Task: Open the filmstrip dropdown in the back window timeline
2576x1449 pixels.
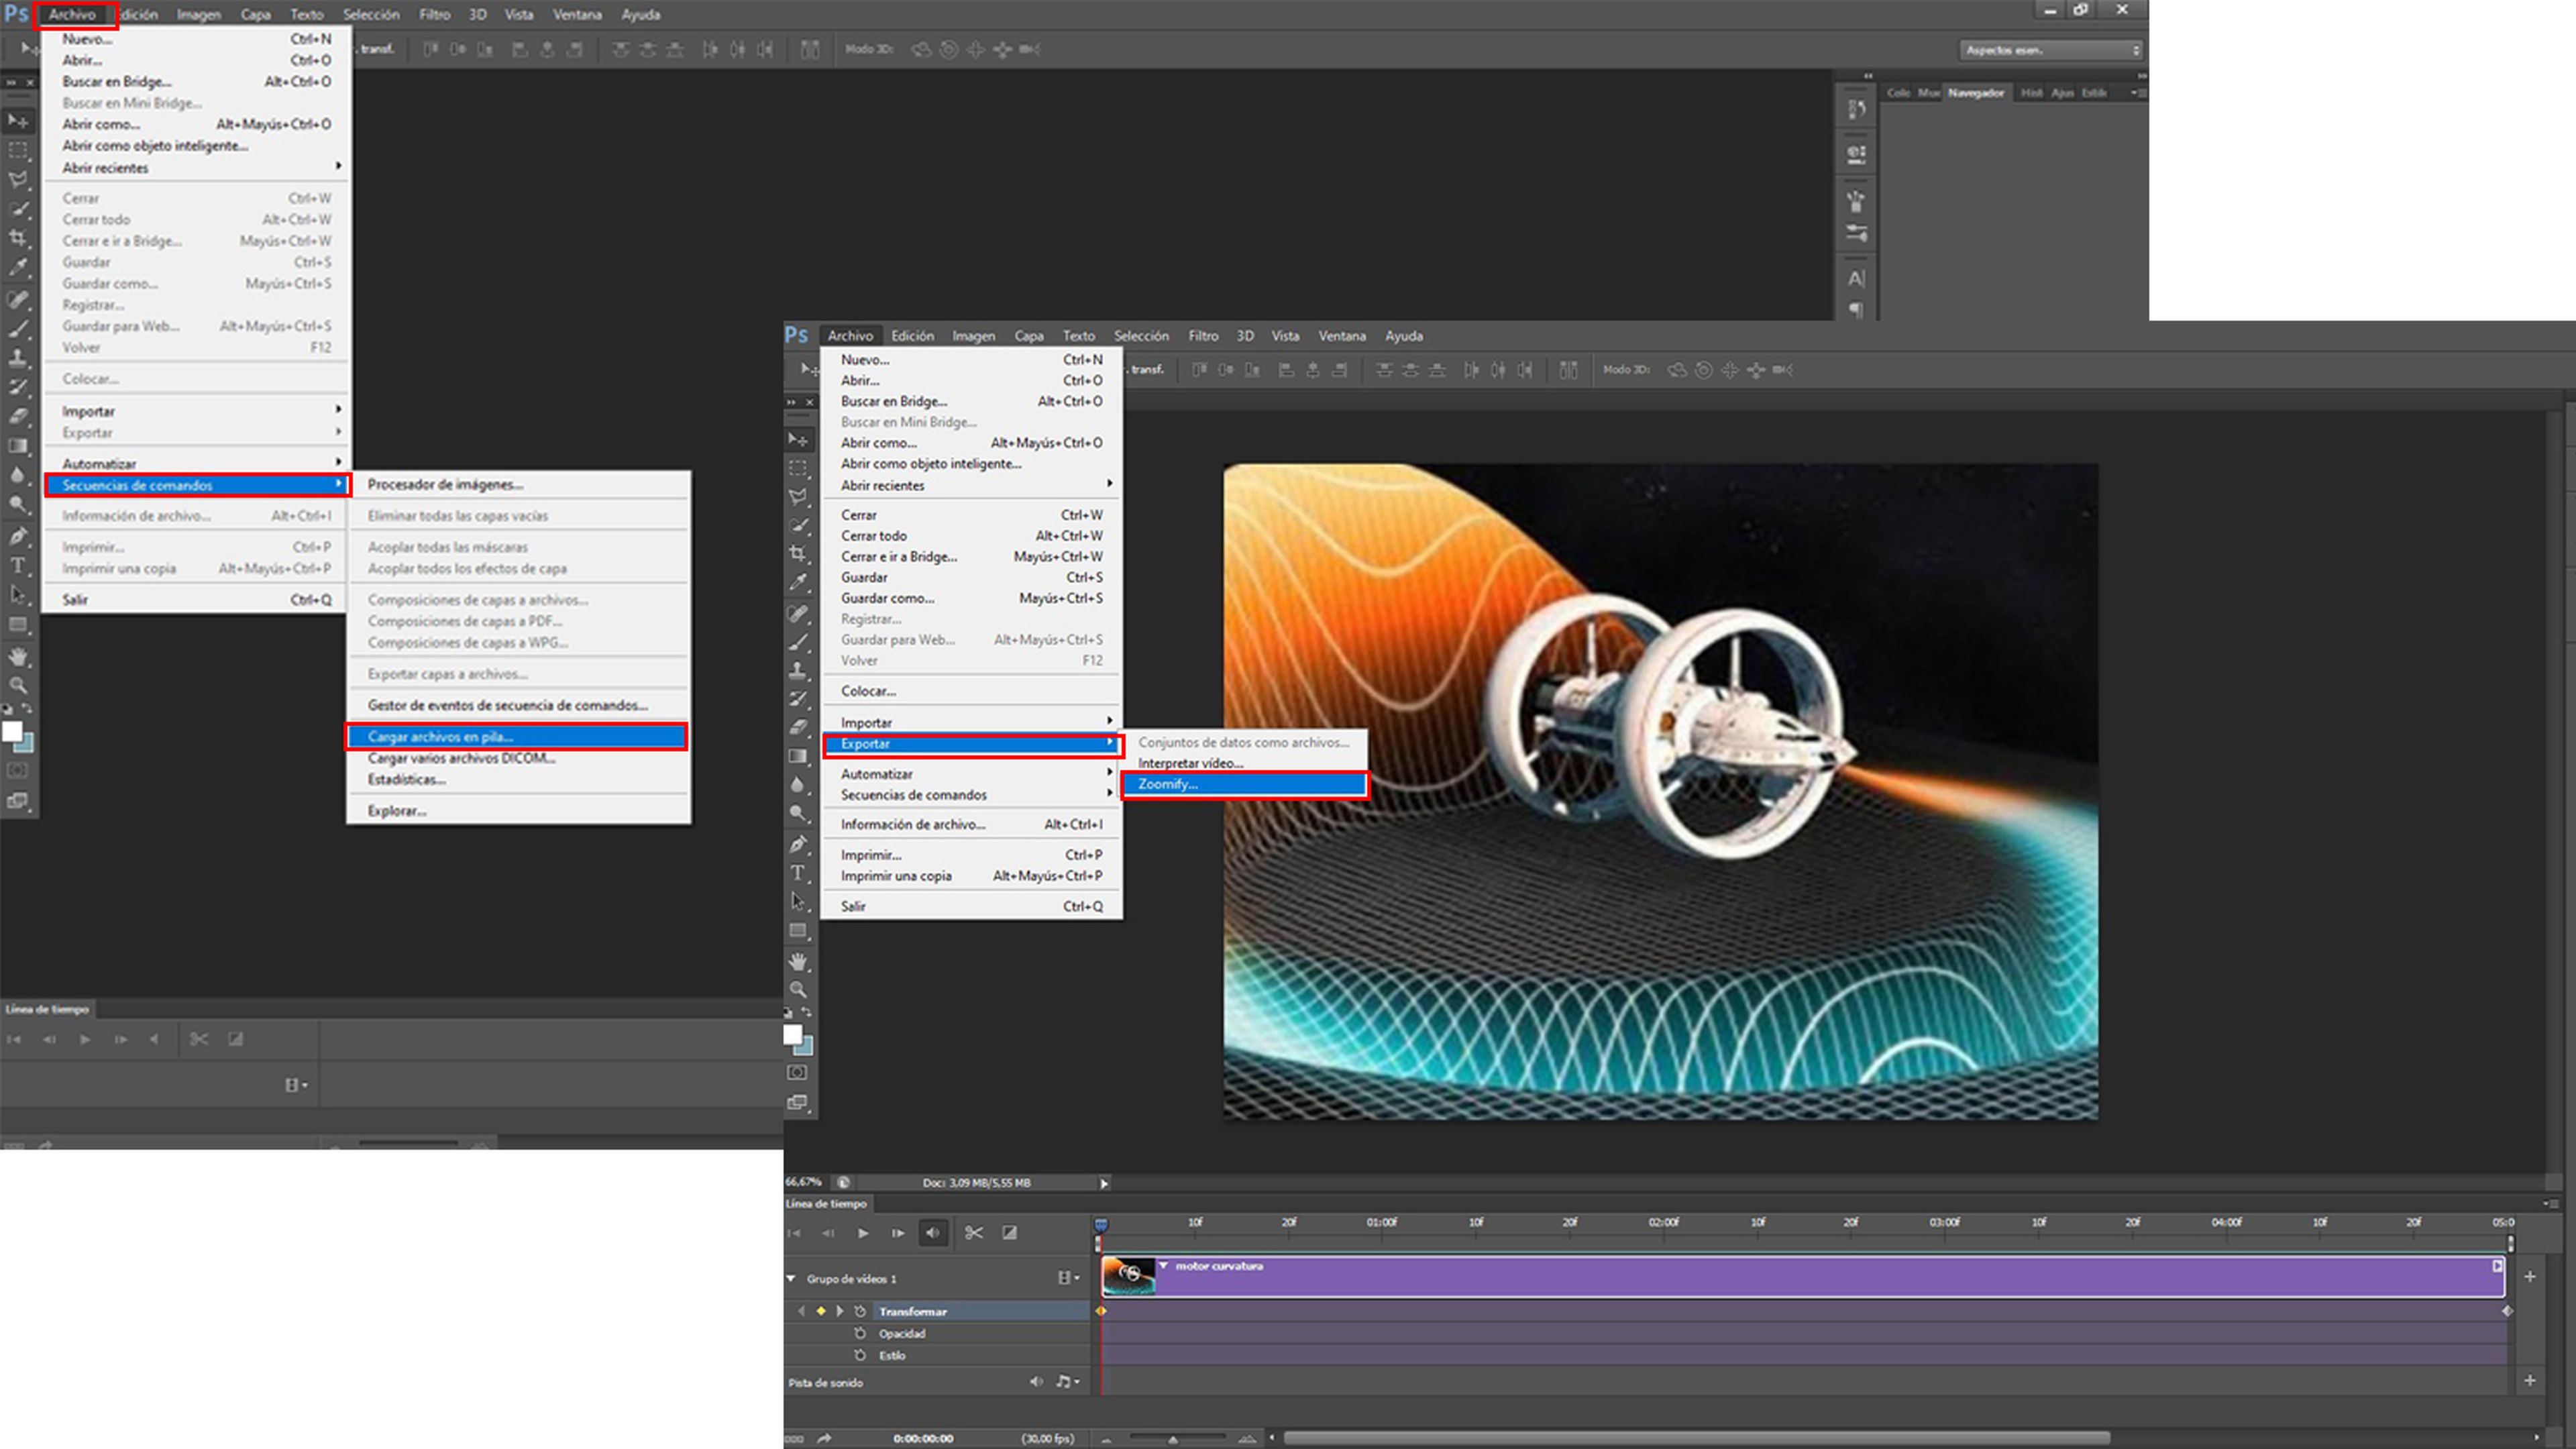Action: pos(296,1085)
